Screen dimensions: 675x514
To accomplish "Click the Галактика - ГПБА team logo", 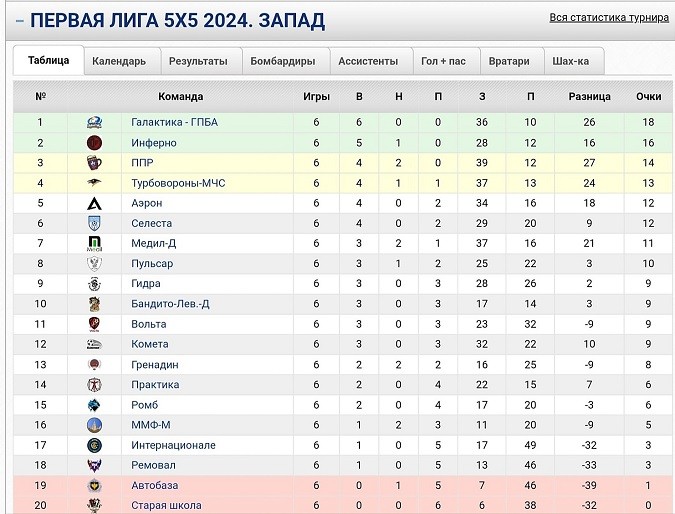I will 94,123.
